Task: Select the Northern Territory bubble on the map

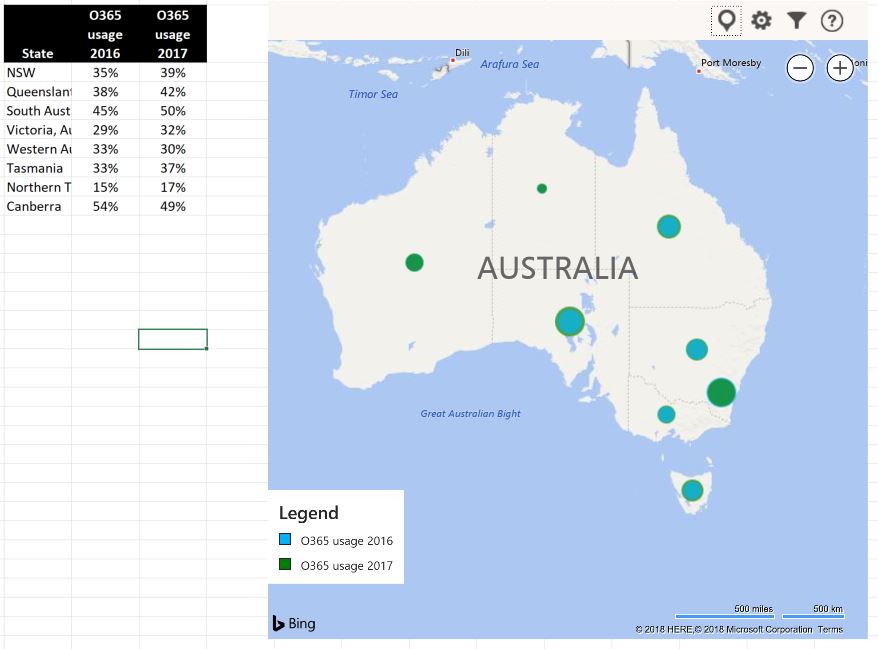Action: point(541,189)
